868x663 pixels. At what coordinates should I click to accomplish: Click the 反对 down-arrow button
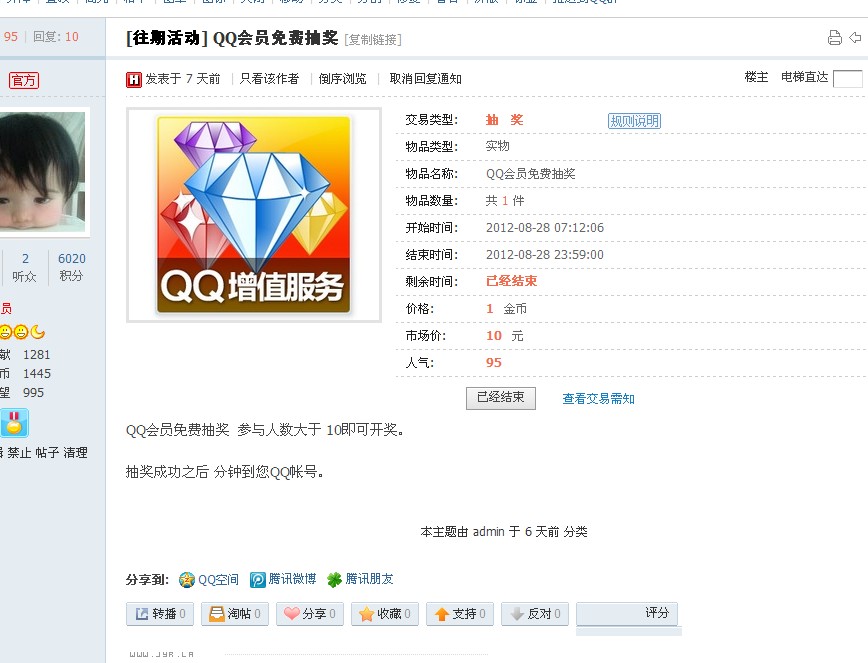click(x=535, y=614)
